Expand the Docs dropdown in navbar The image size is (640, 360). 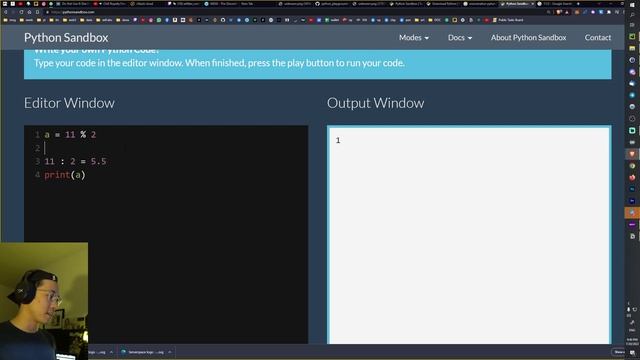pyautogui.click(x=460, y=38)
